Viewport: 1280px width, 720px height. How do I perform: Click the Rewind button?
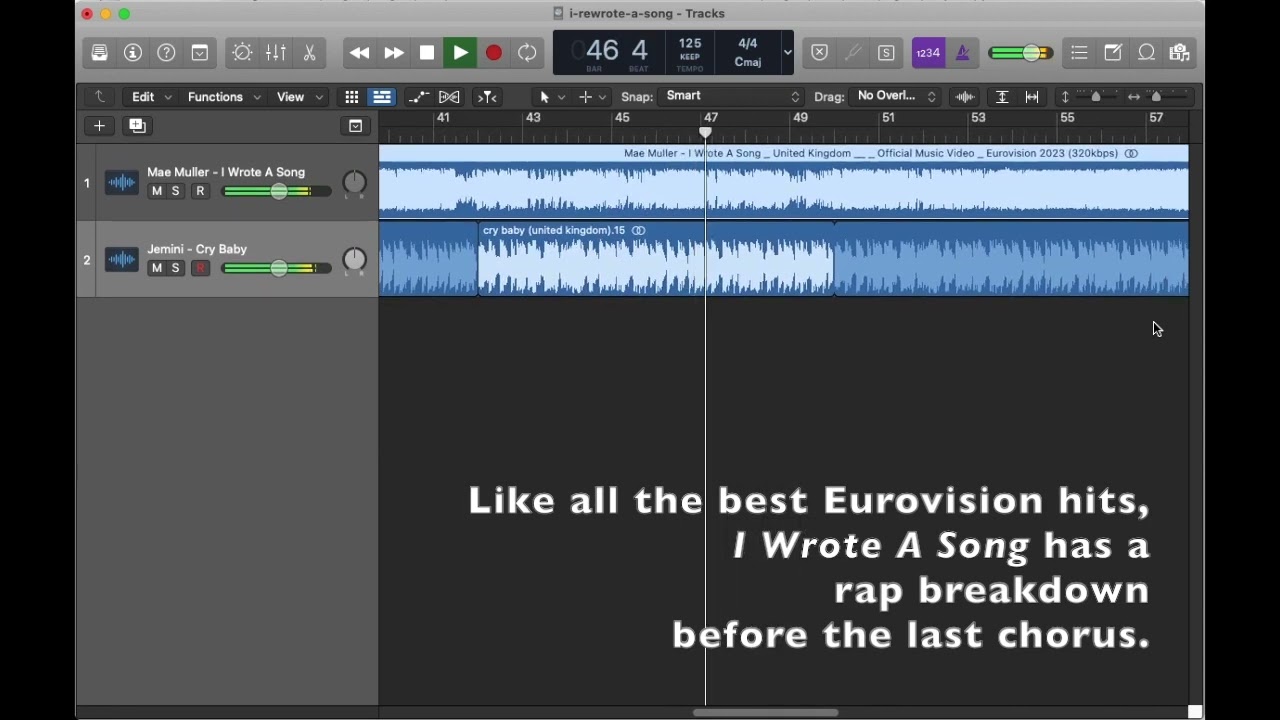[x=360, y=53]
